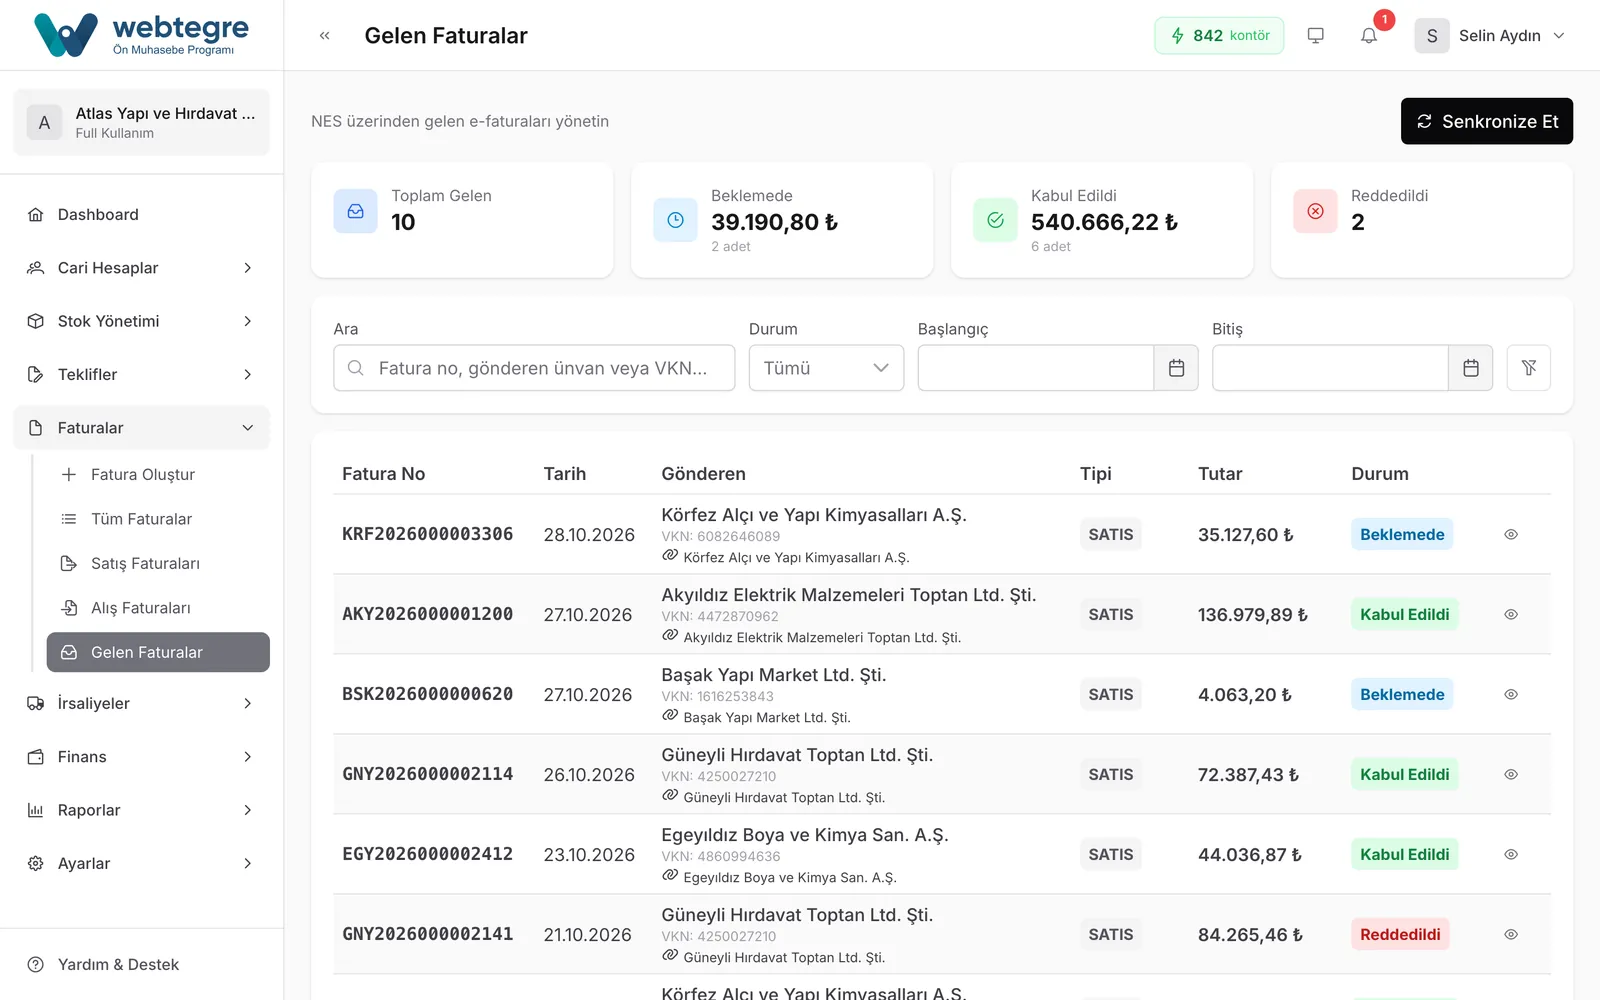This screenshot has width=1600, height=1000.
Task: View invoice AKY2026000001200 eye icon
Action: point(1511,614)
